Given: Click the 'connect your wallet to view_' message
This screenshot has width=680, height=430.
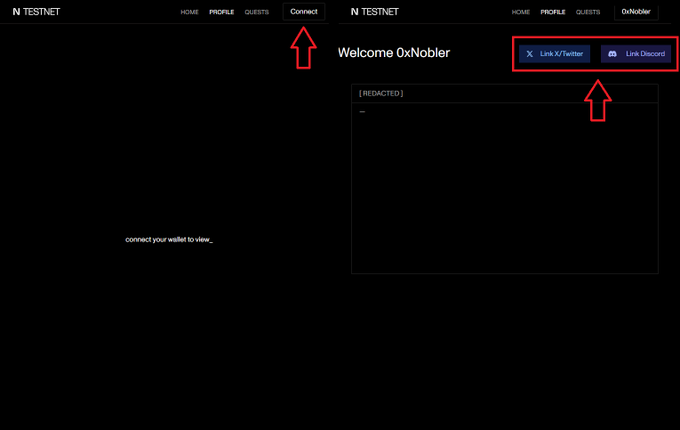Looking at the screenshot, I should pos(169,239).
